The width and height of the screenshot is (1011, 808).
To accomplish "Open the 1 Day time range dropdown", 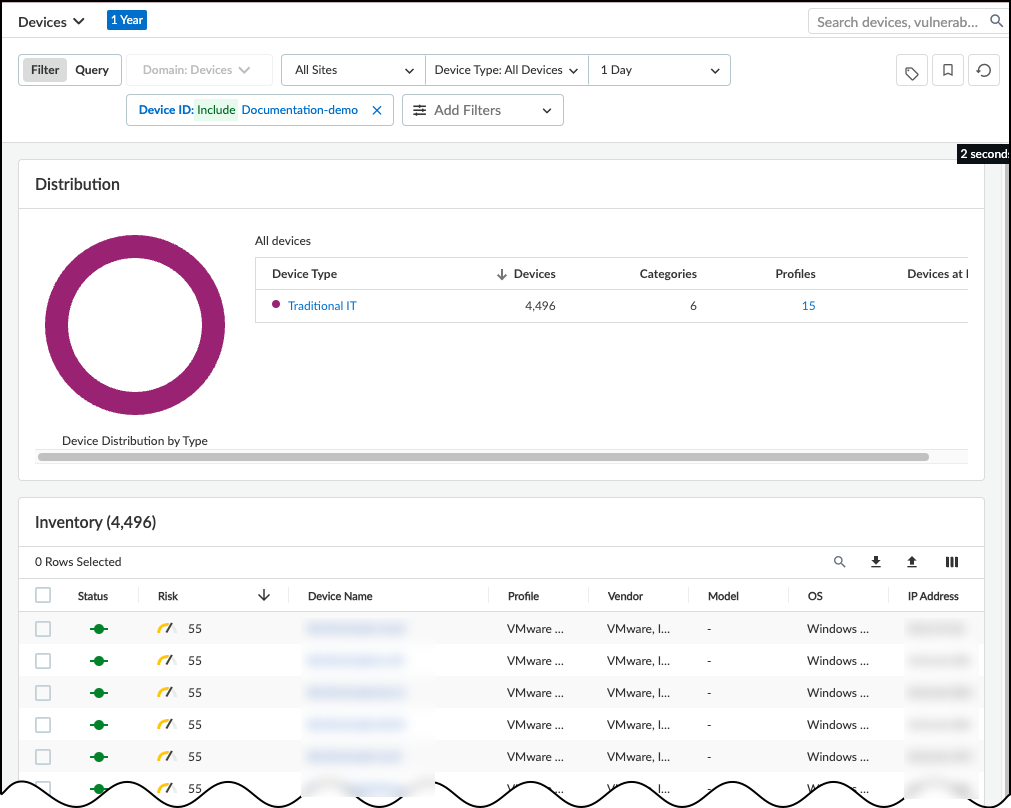I will [x=659, y=70].
